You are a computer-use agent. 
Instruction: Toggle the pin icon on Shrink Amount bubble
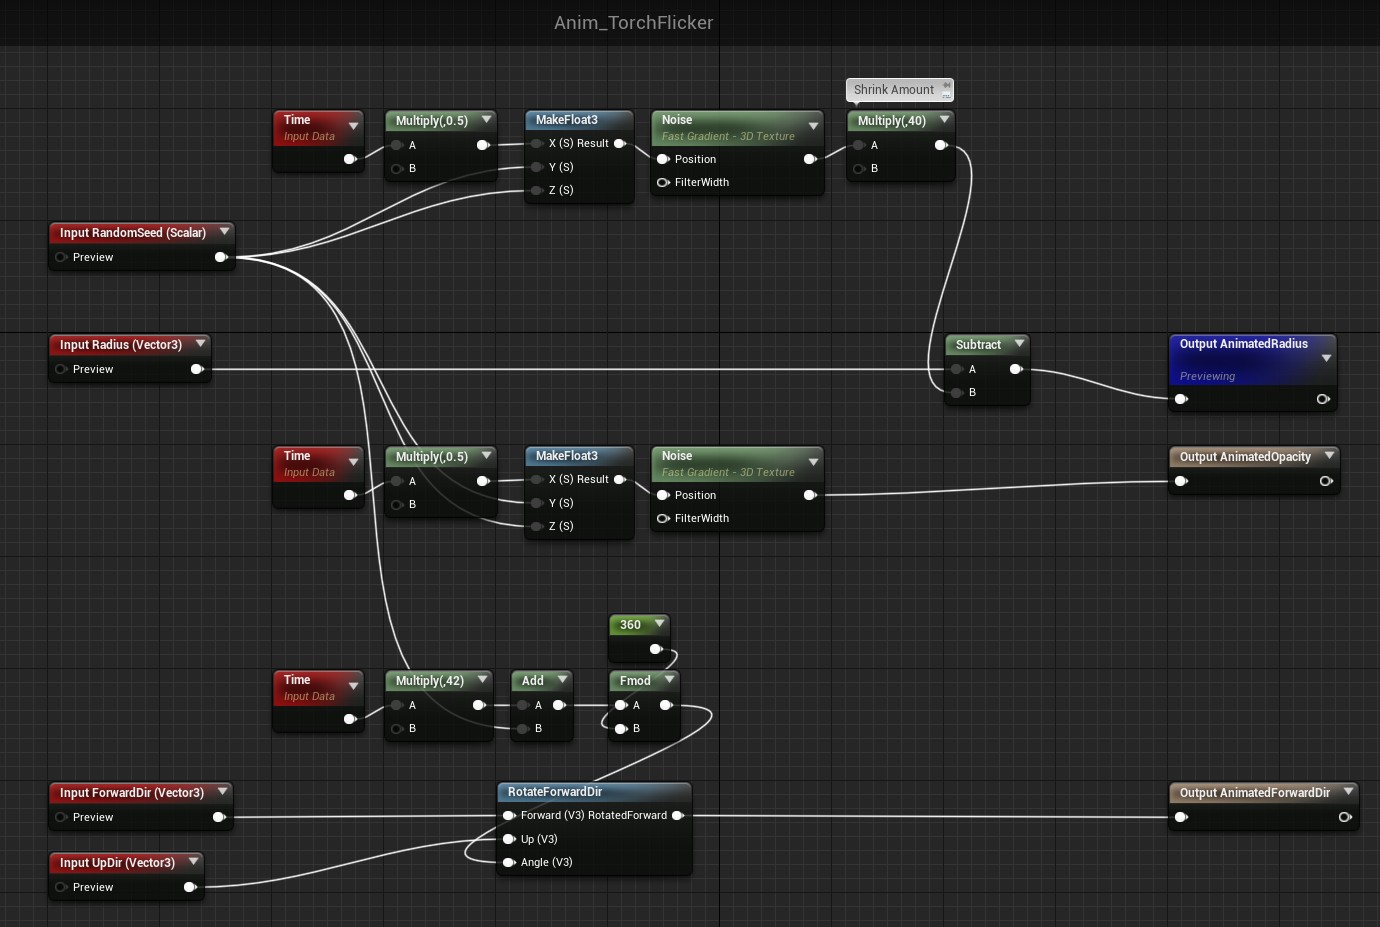tap(946, 86)
